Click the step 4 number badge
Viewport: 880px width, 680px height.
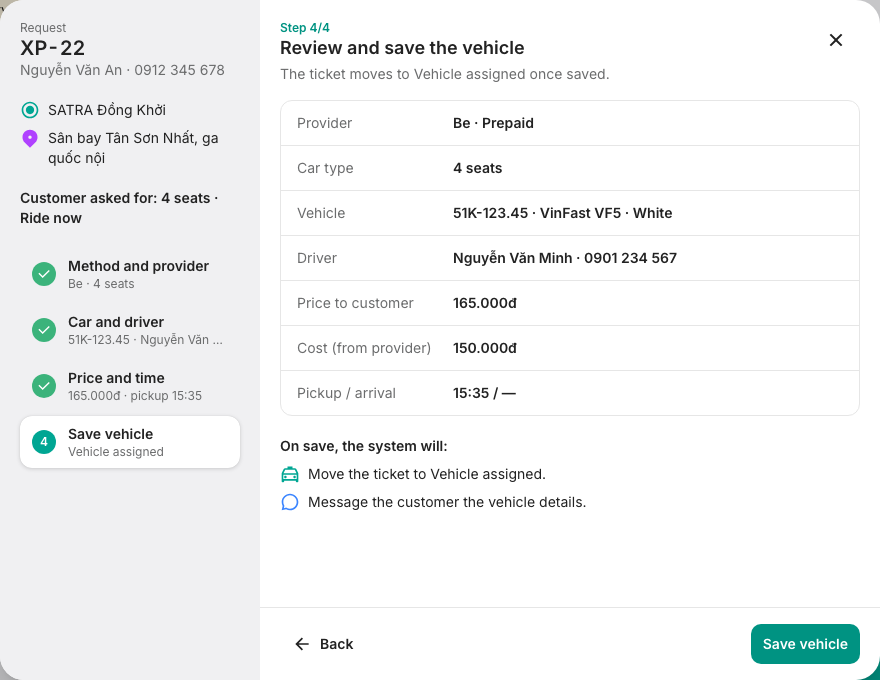click(x=44, y=442)
